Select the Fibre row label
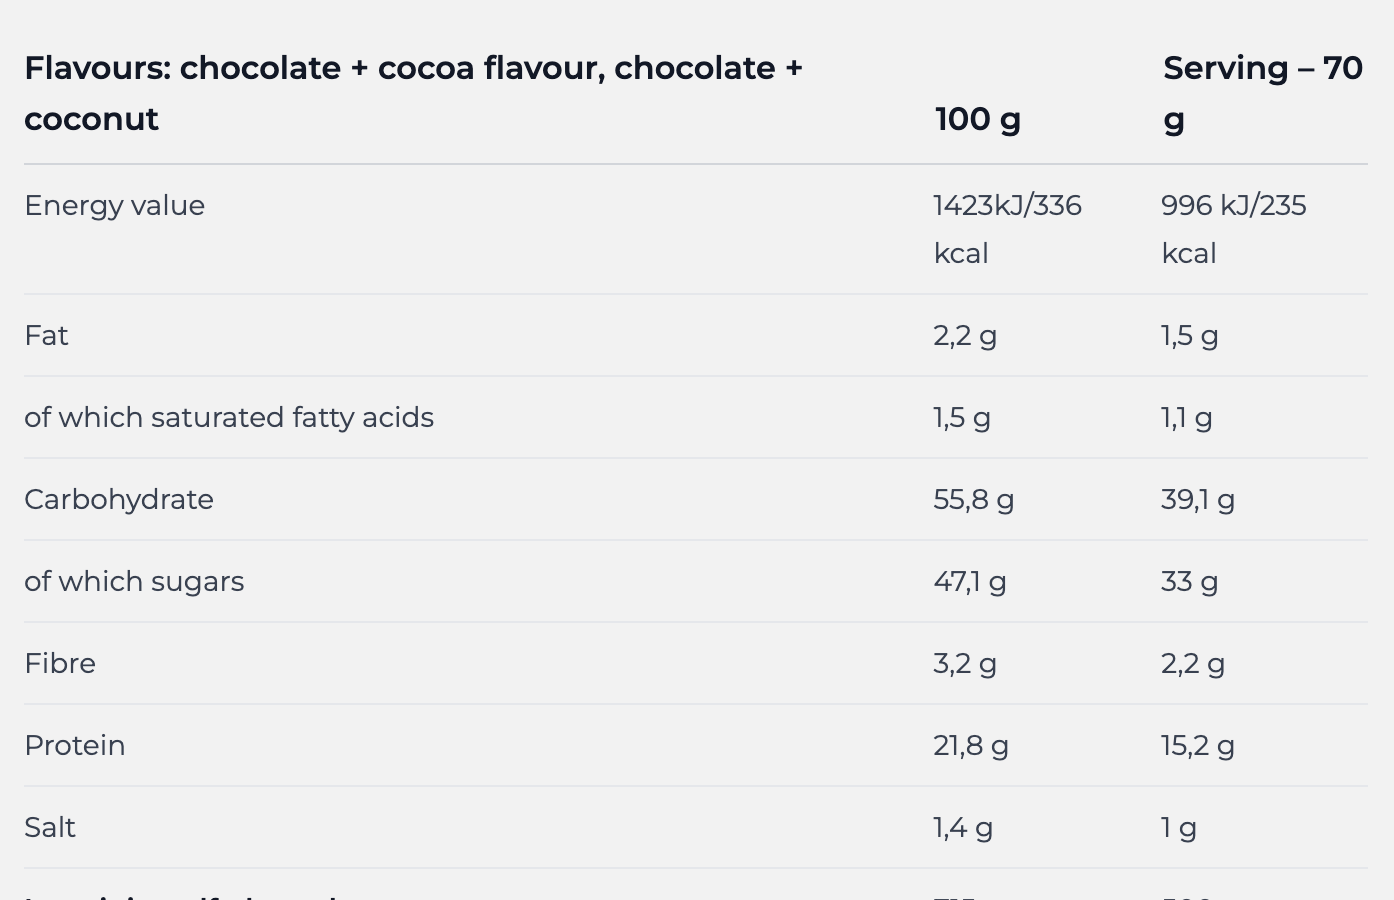Image resolution: width=1394 pixels, height=900 pixels. (x=60, y=663)
